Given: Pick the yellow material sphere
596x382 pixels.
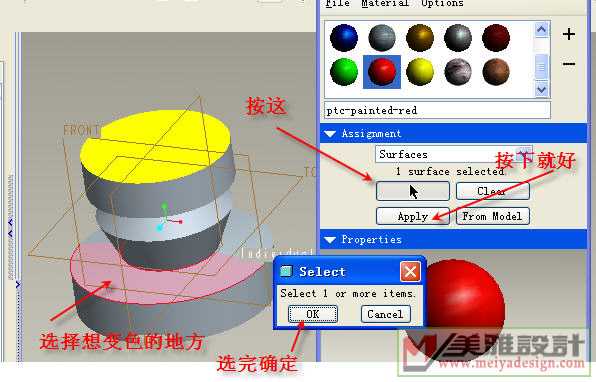Looking at the screenshot, I should pyautogui.click(x=420, y=72).
